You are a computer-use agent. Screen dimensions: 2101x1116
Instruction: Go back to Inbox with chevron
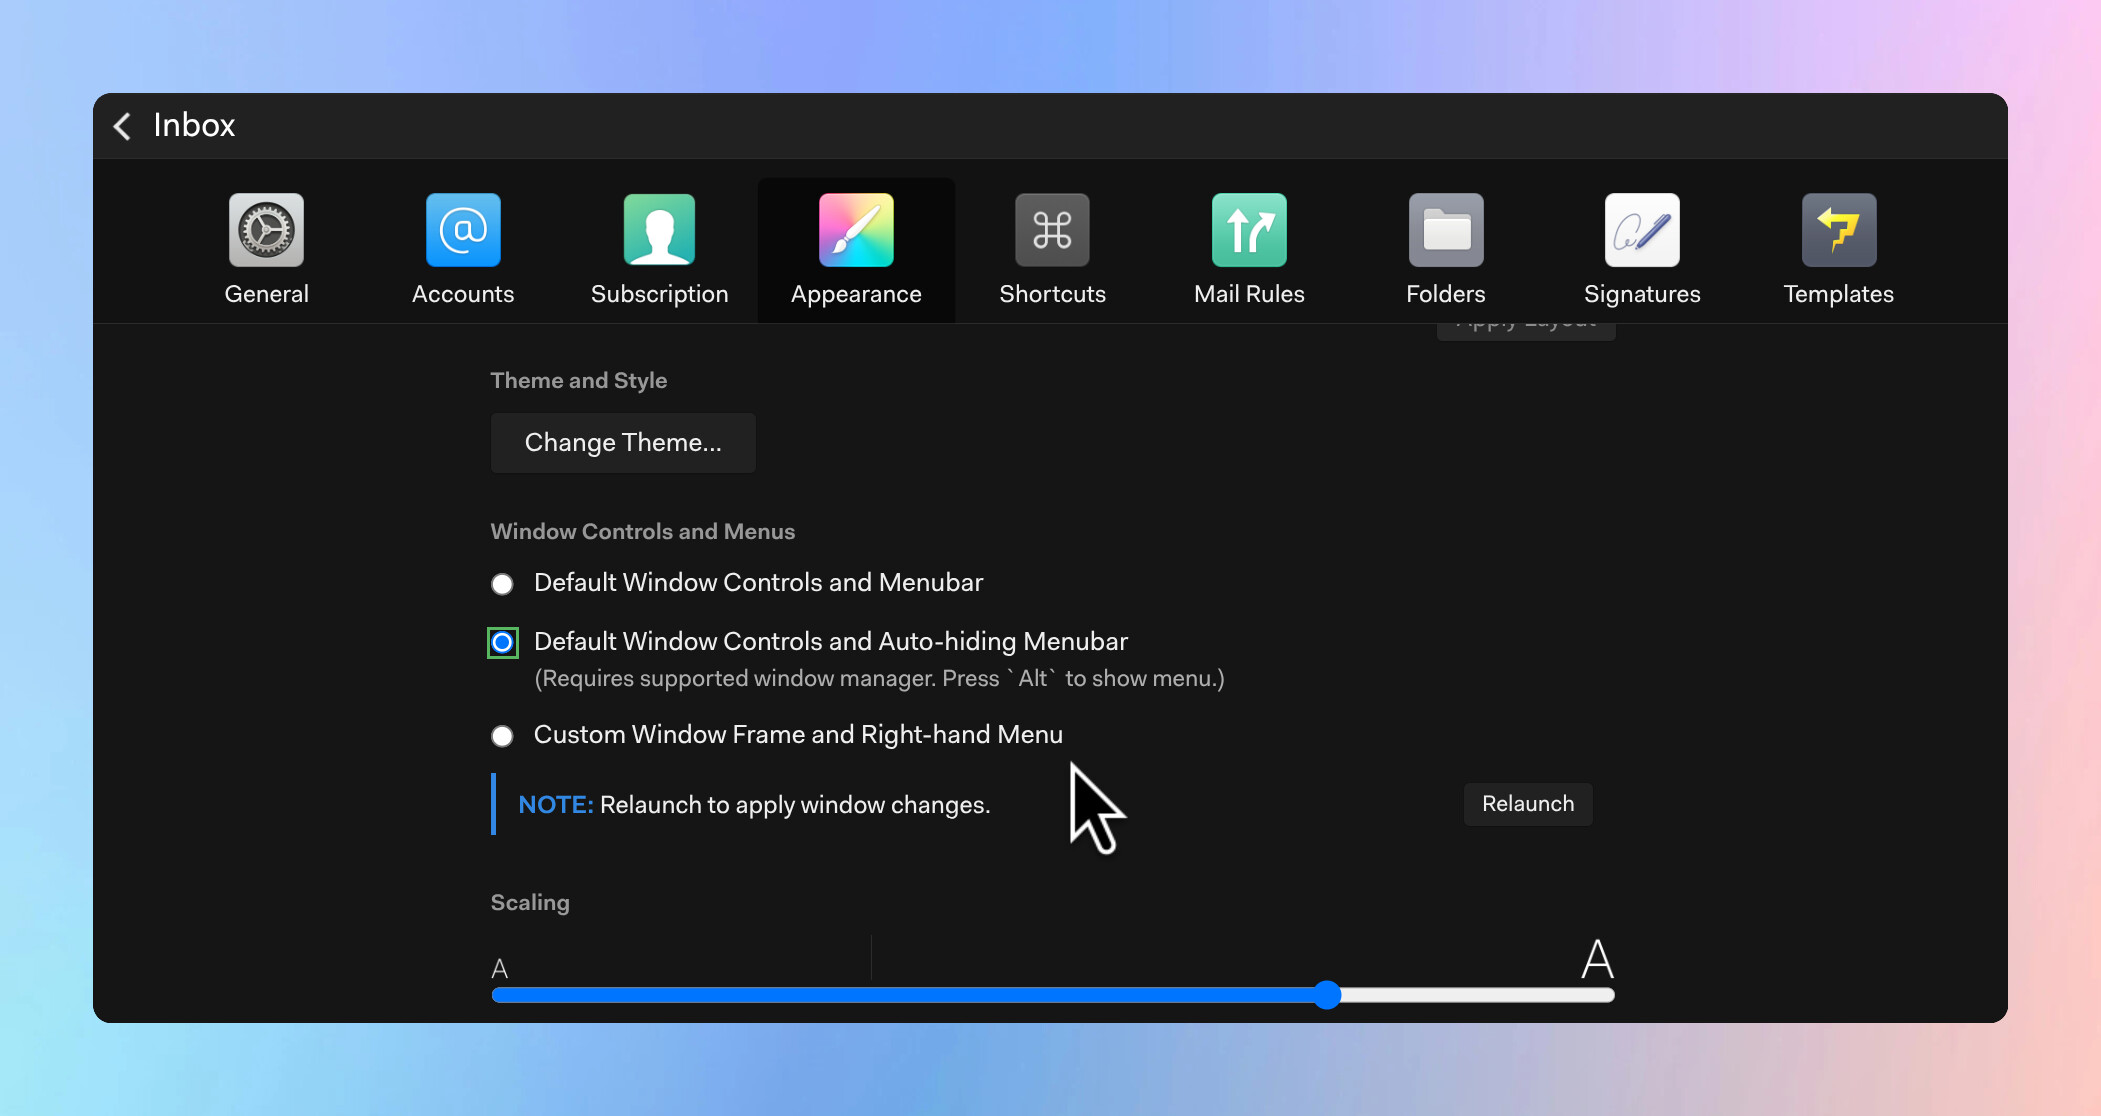(x=122, y=126)
